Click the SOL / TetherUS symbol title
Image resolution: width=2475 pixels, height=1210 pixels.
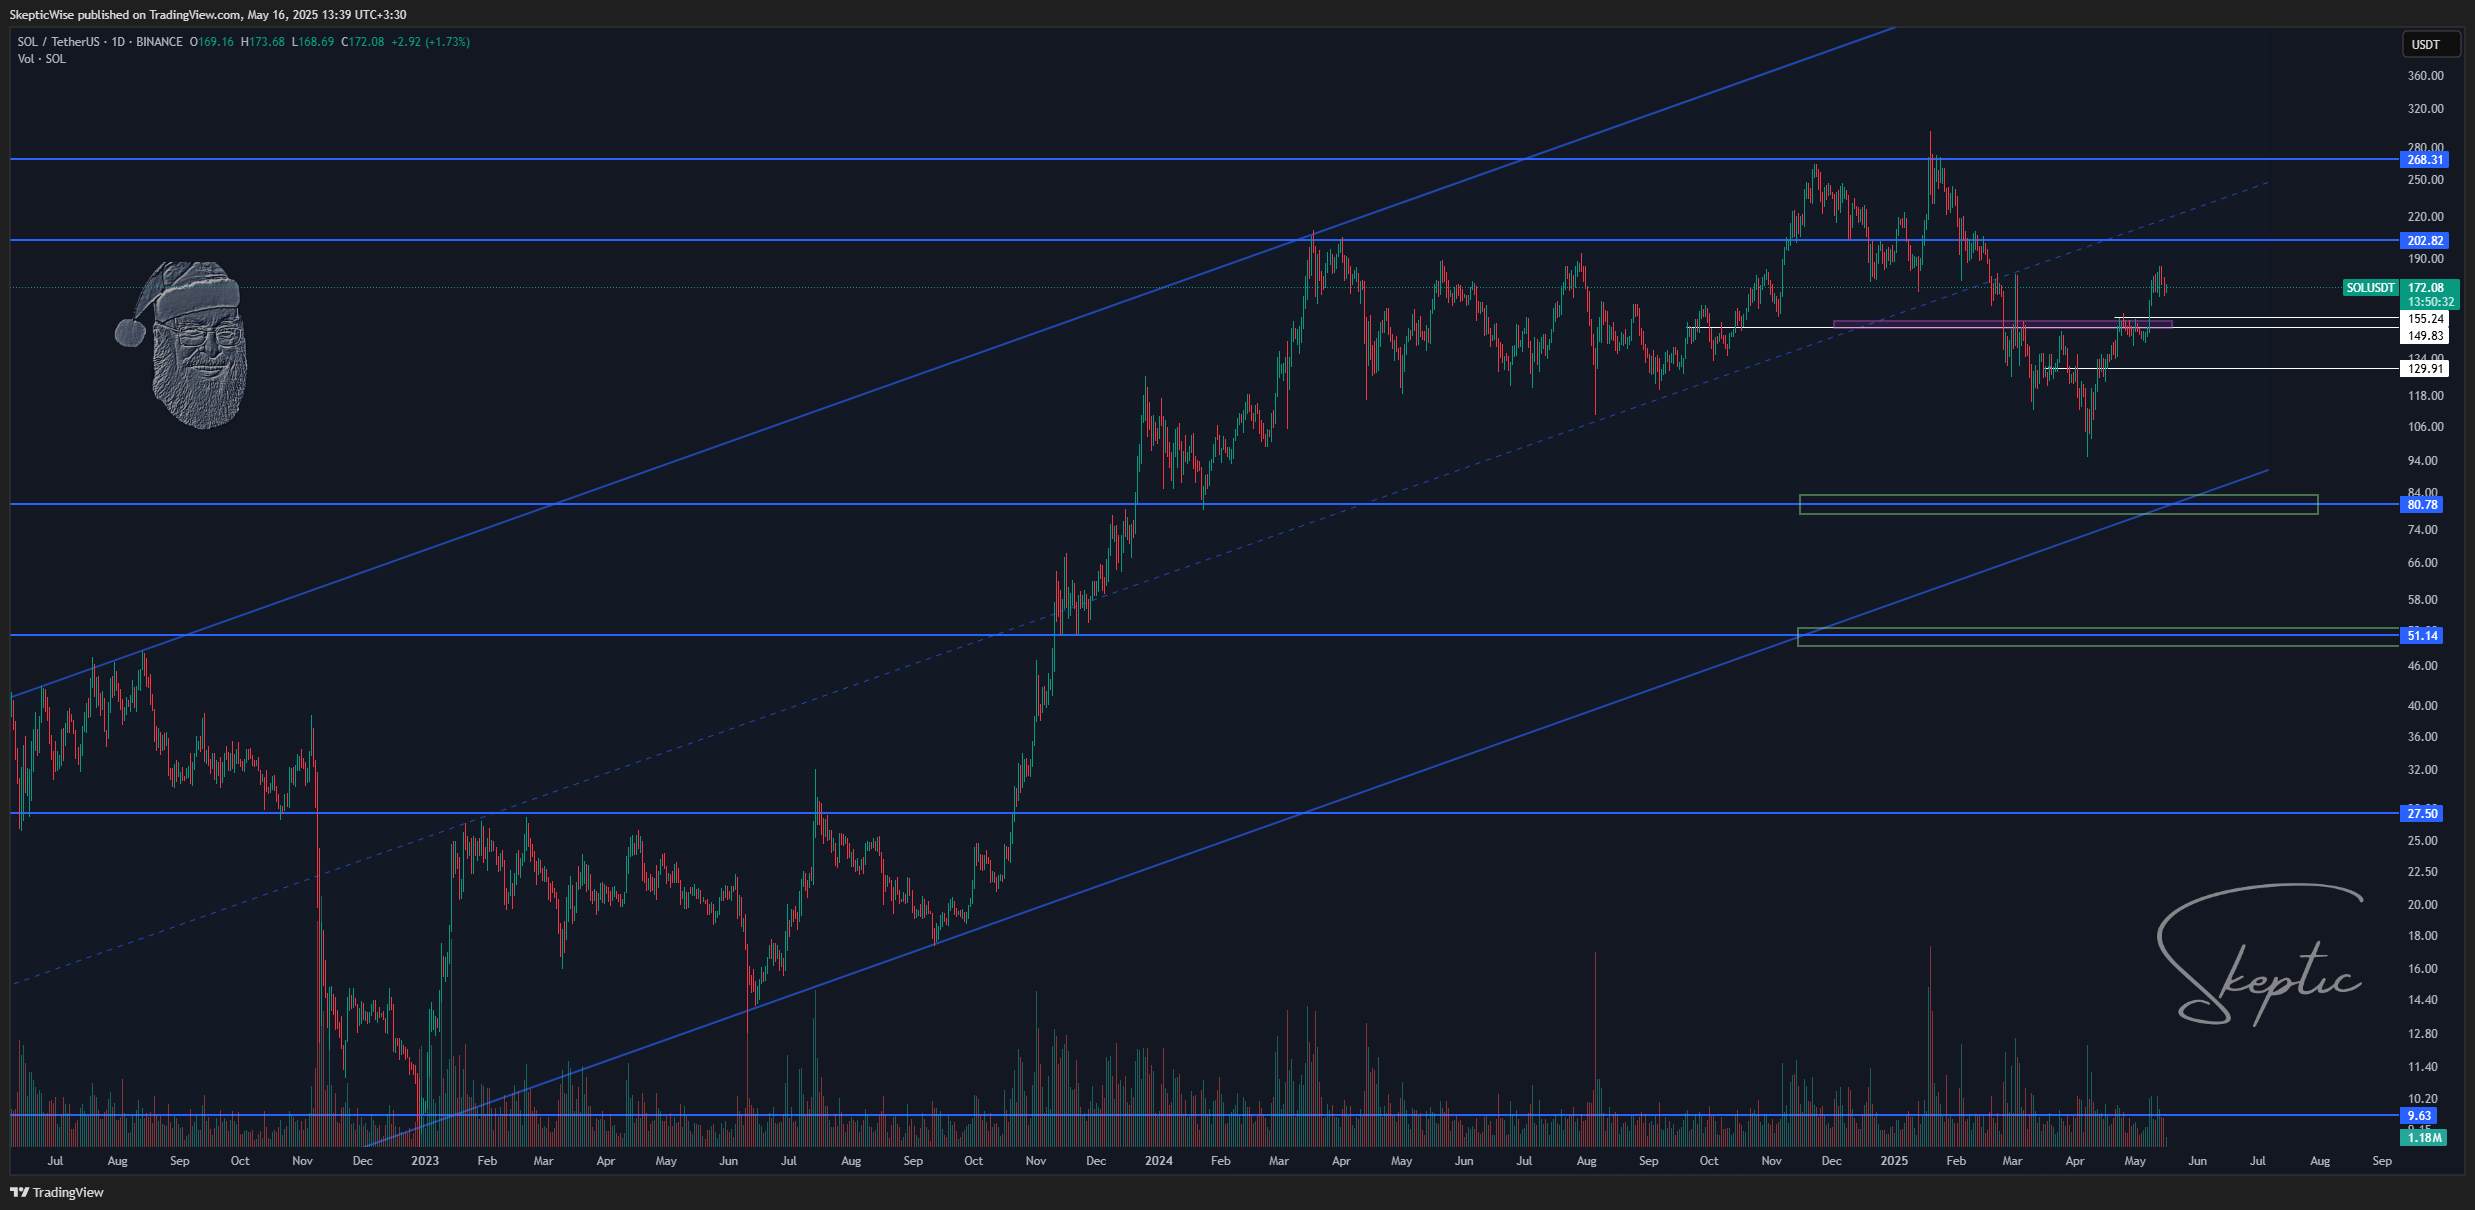click(59, 42)
